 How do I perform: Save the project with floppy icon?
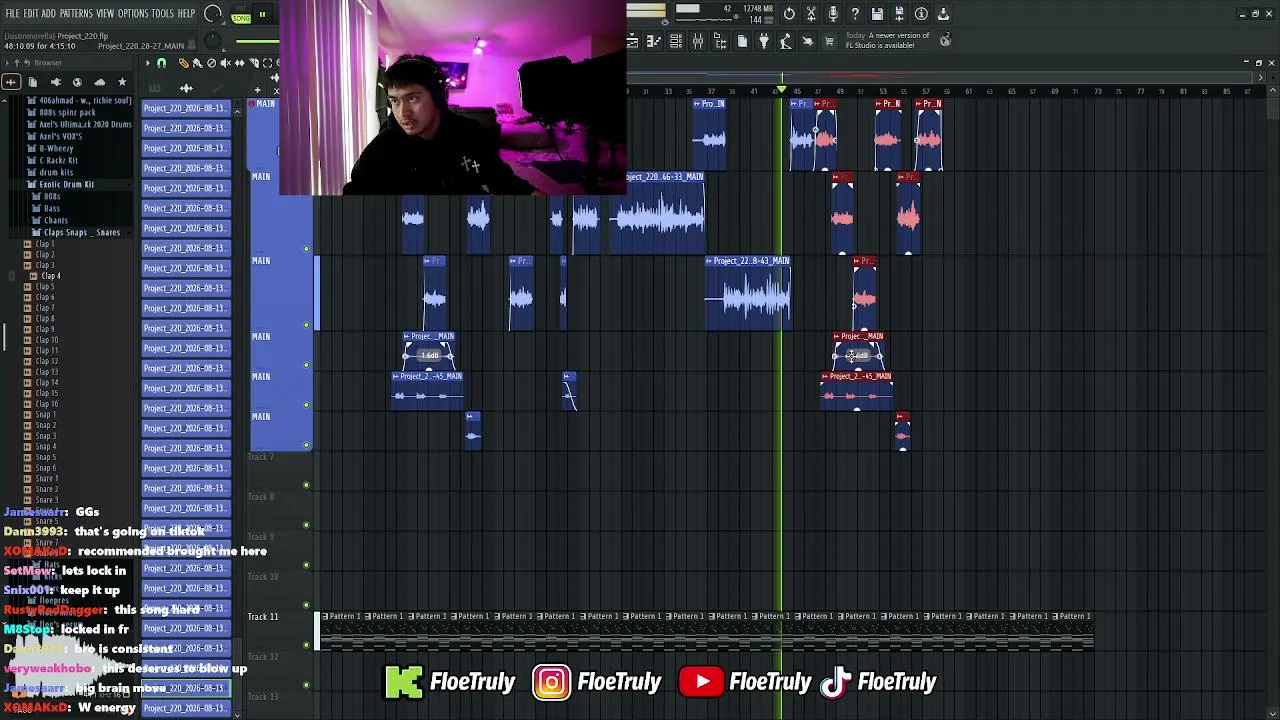coord(877,14)
